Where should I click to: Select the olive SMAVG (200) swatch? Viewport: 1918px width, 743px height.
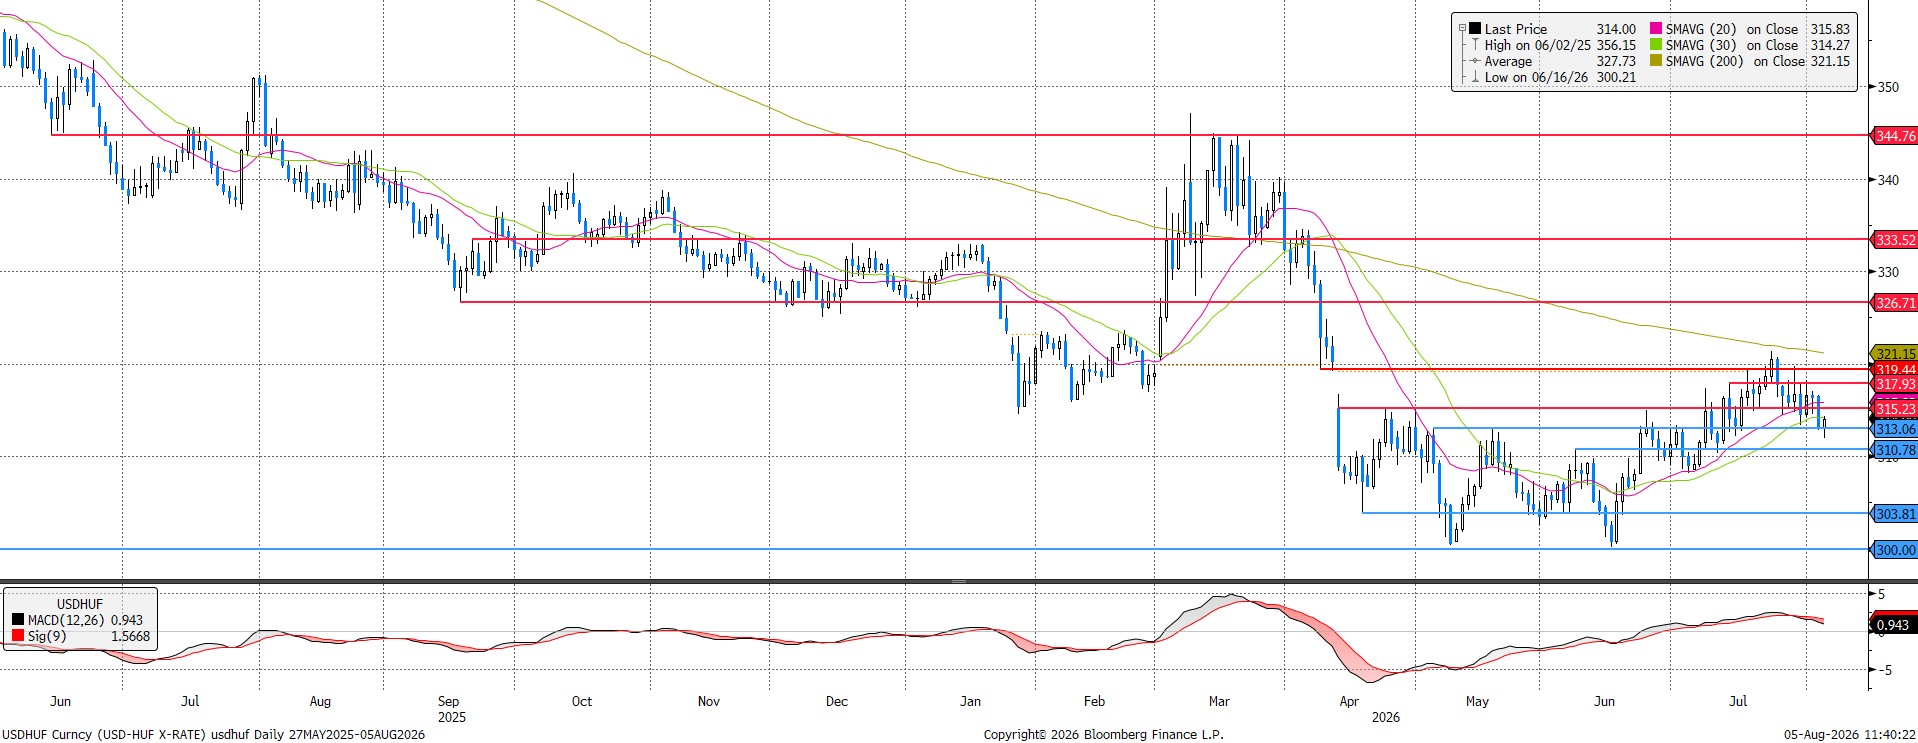1656,60
